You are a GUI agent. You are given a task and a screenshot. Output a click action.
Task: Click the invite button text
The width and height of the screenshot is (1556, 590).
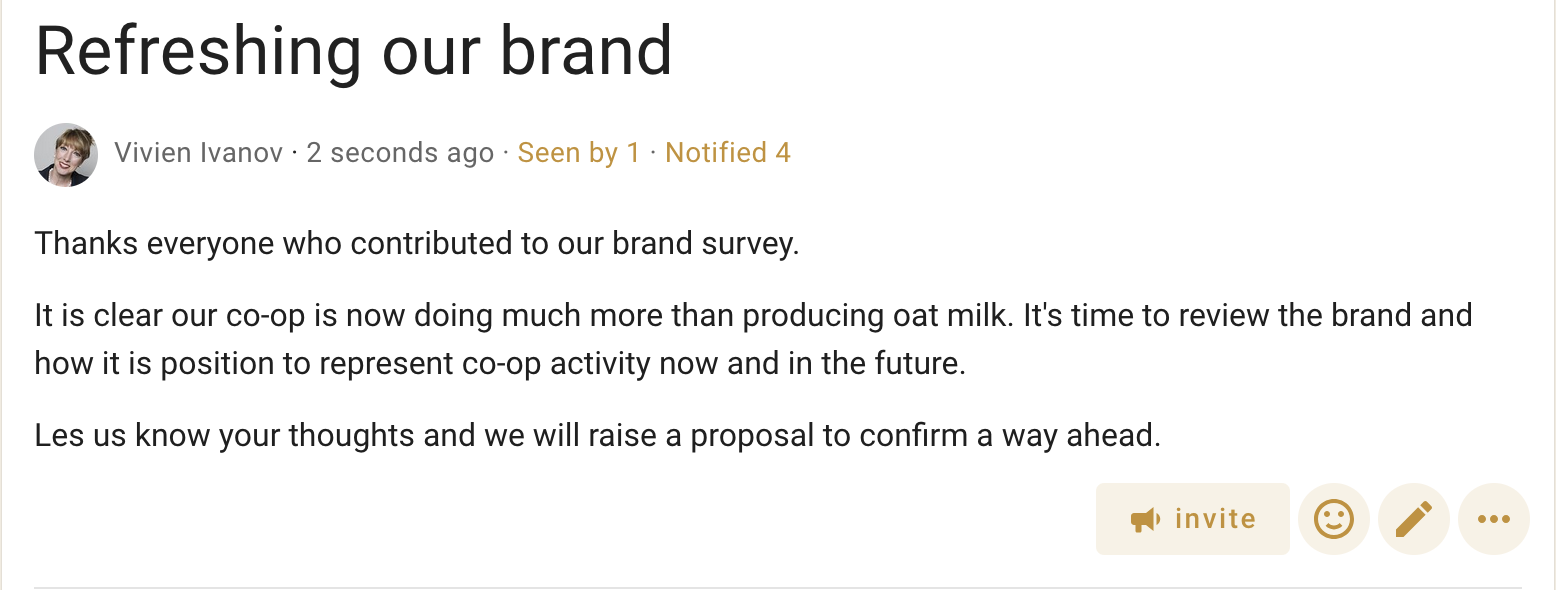[x=1215, y=519]
